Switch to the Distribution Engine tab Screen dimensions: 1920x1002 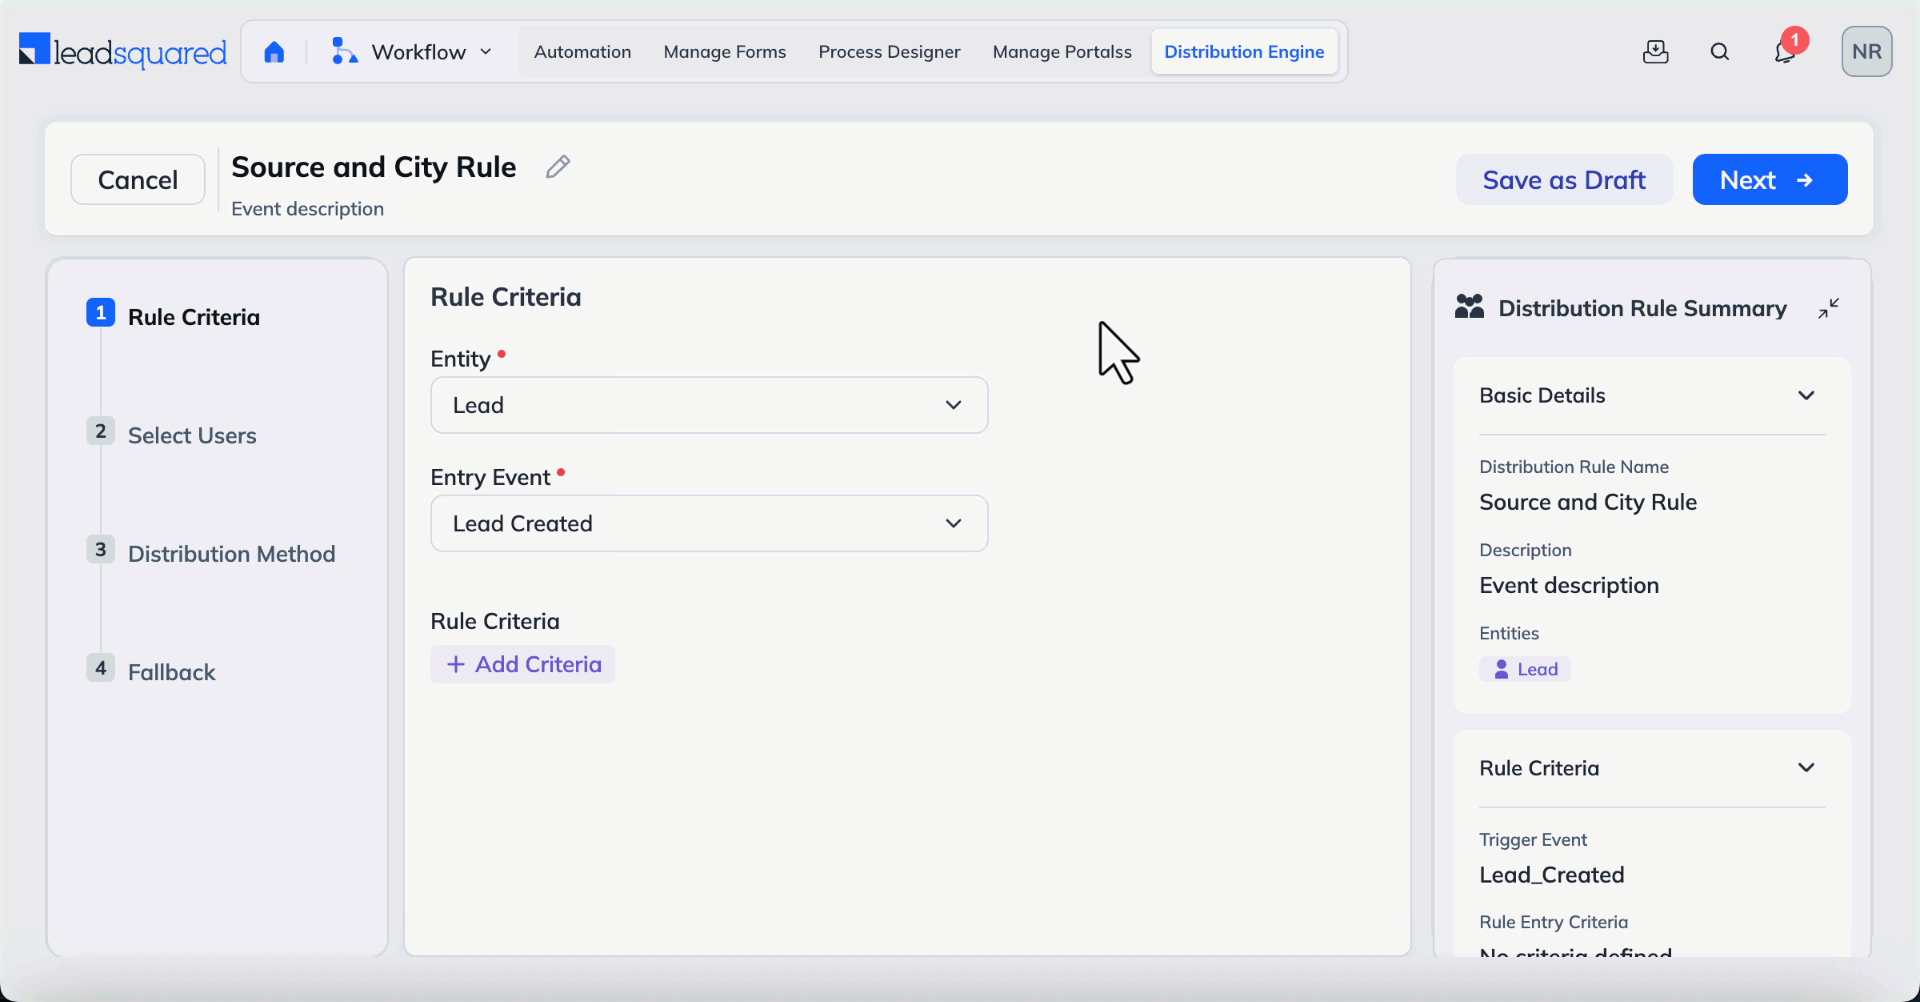tap(1244, 51)
